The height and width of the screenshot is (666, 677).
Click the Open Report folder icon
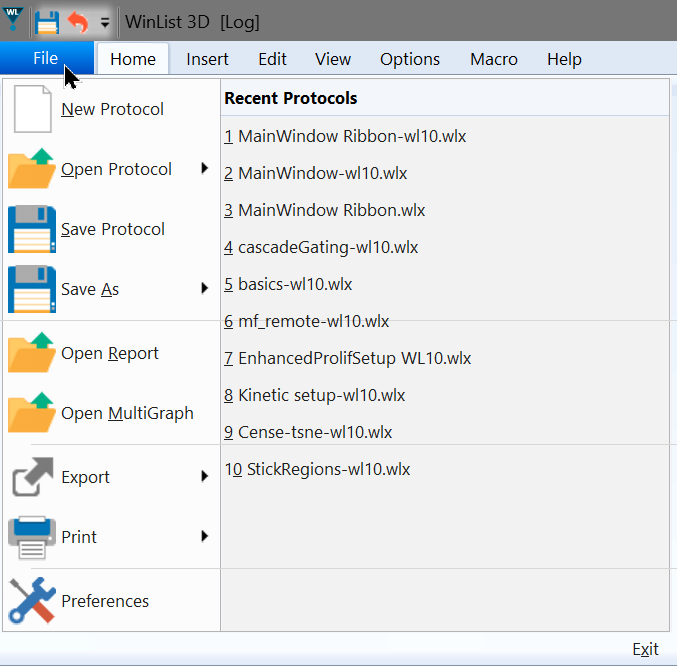pyautogui.click(x=32, y=353)
